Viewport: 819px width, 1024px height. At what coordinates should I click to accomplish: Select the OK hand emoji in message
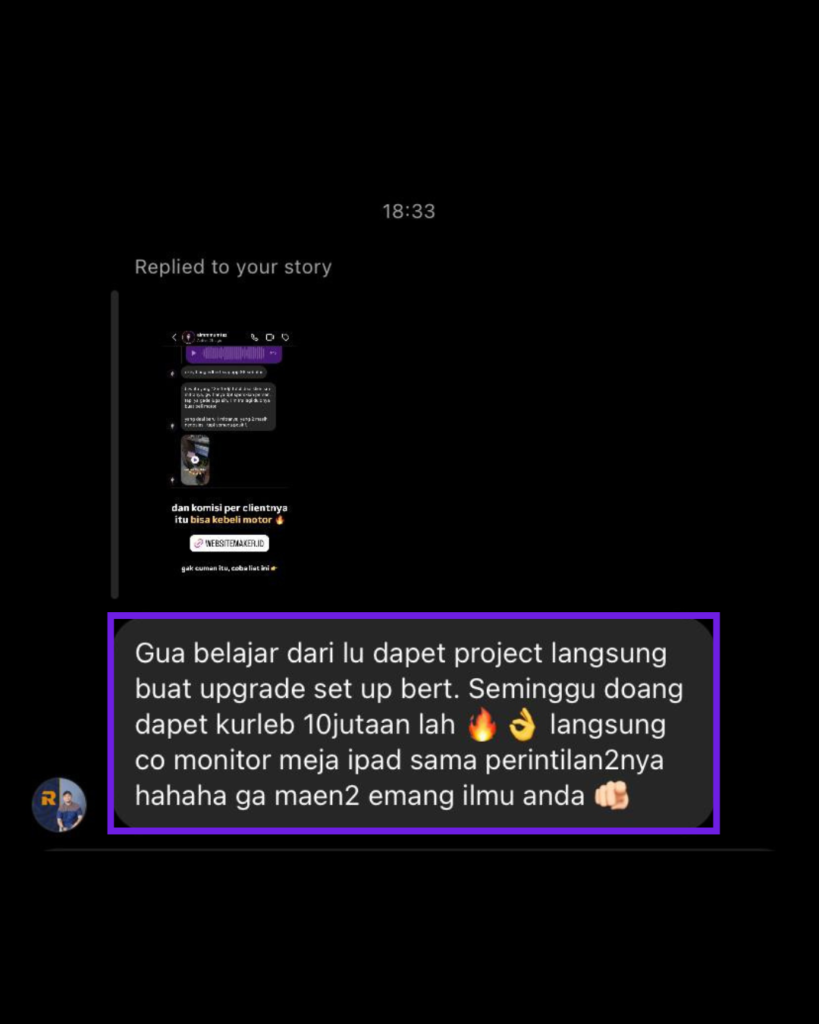[522, 725]
